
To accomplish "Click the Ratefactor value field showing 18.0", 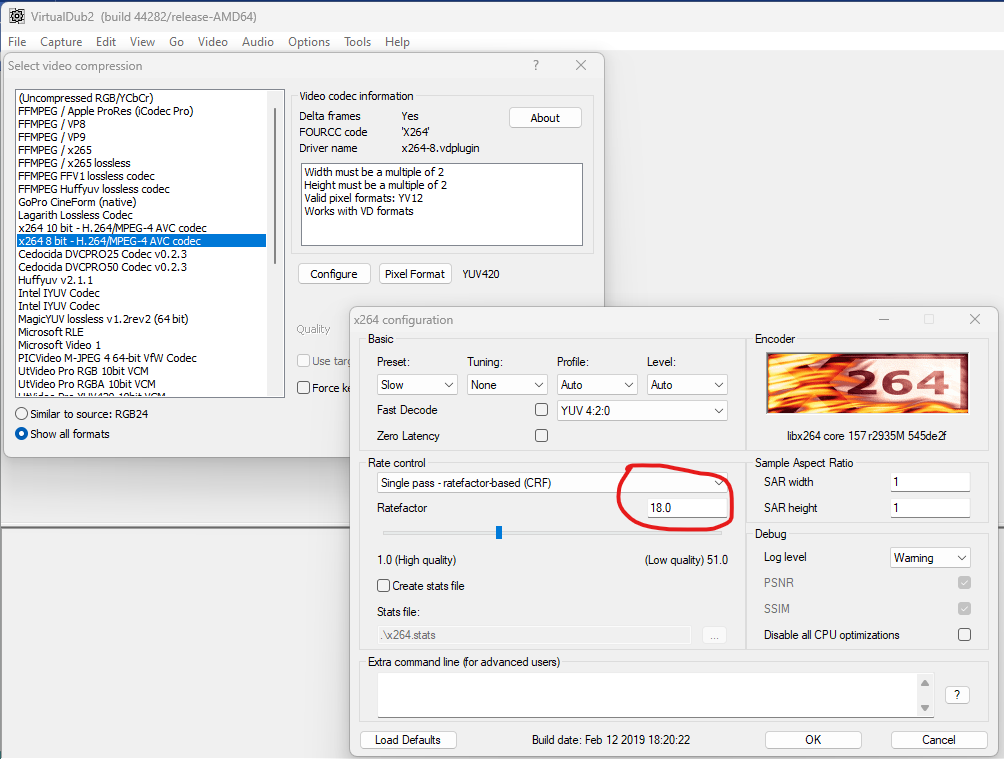I will coord(687,508).
